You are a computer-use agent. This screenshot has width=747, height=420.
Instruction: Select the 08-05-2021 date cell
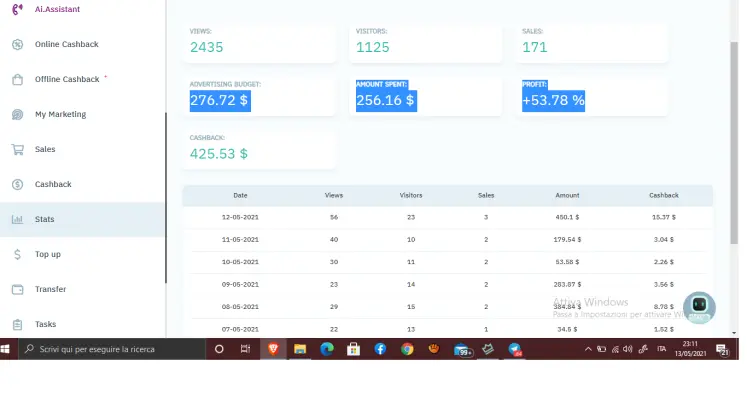240,307
